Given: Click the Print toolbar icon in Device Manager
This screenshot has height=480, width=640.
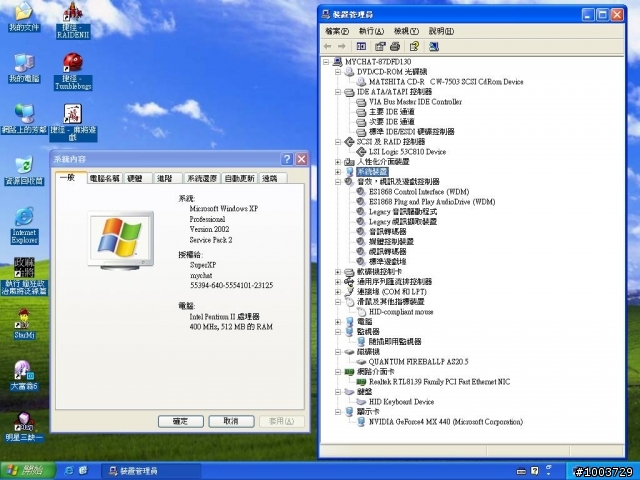Looking at the screenshot, I should pyautogui.click(x=395, y=47).
